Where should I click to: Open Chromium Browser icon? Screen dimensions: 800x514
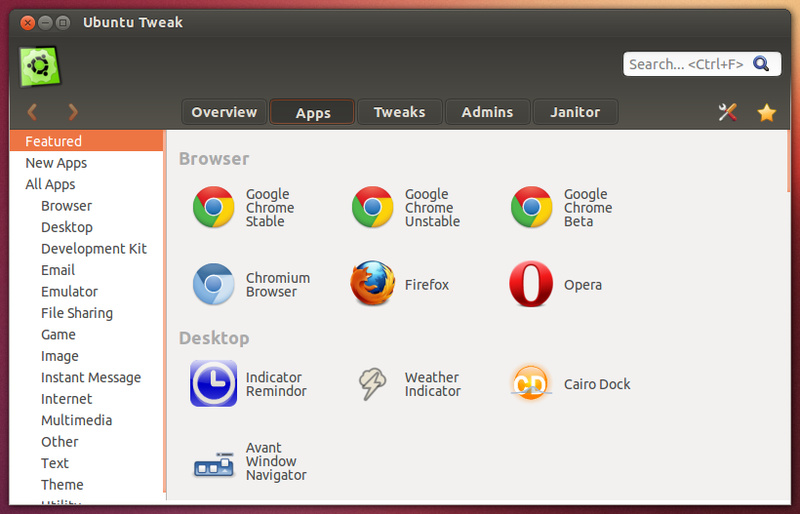pos(213,284)
